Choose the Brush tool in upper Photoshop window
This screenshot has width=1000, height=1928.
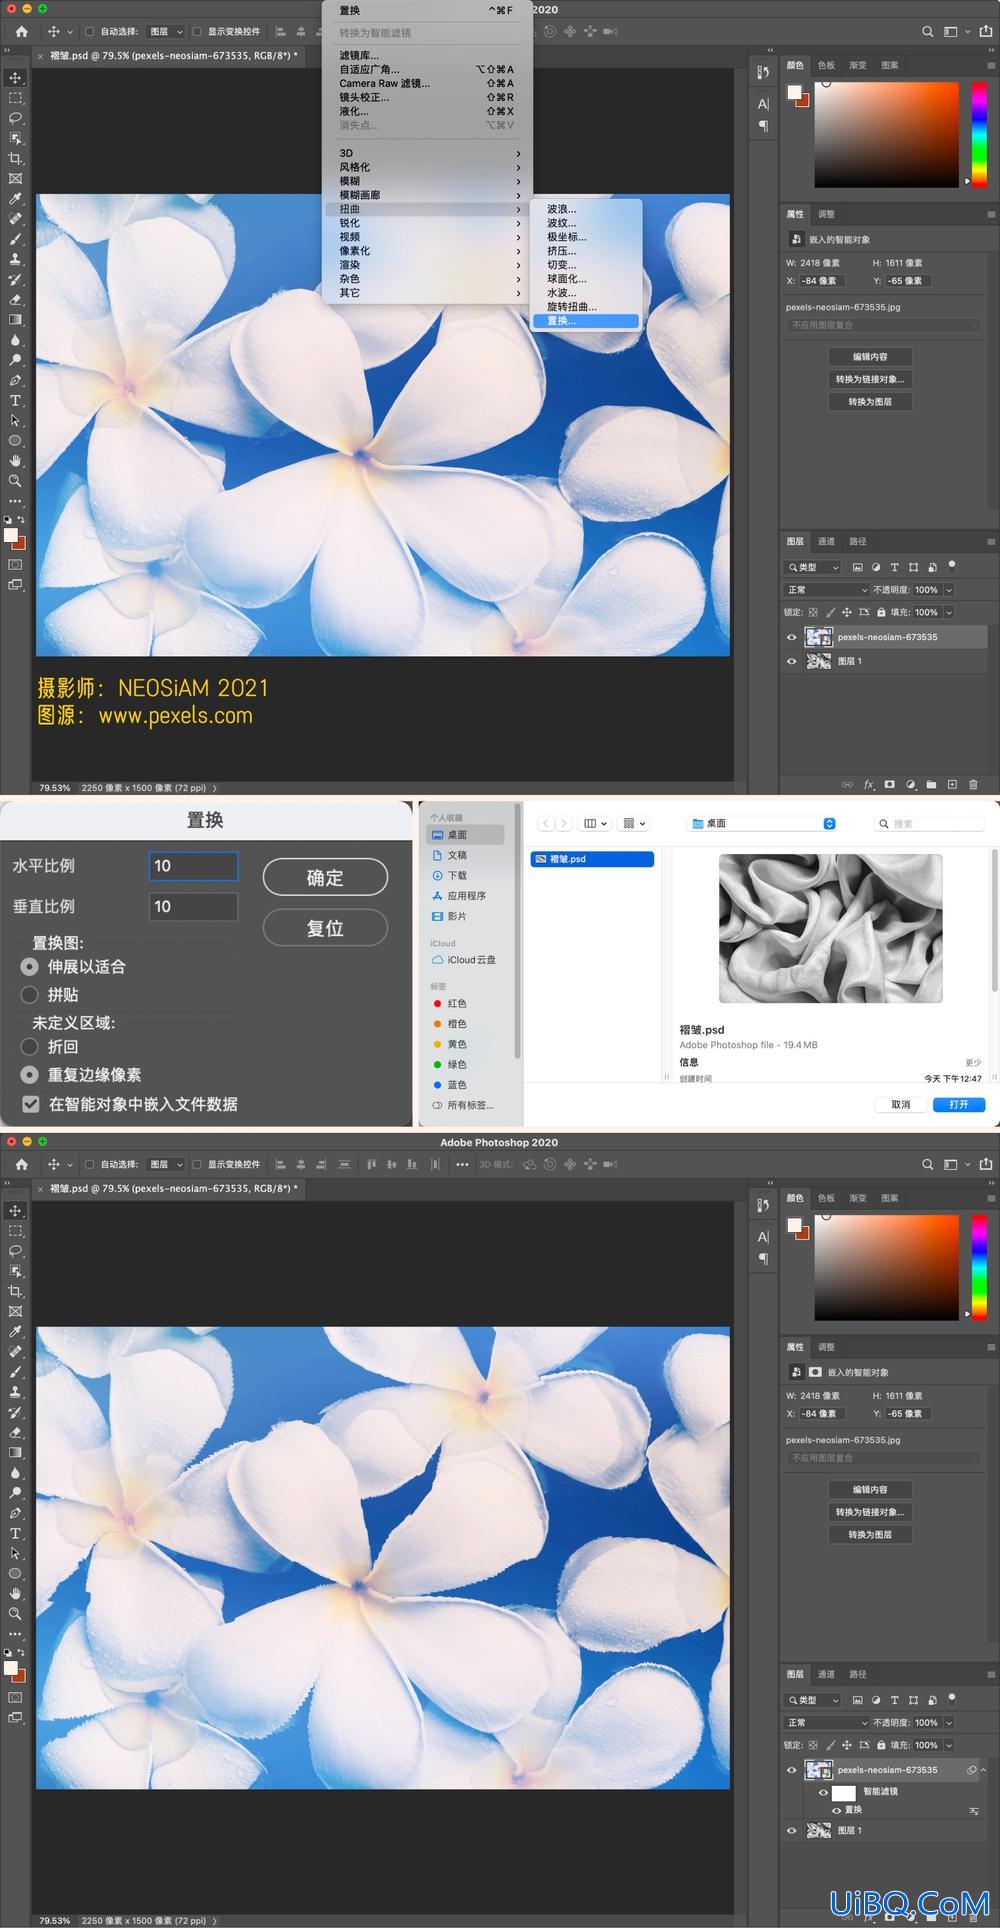click(15, 239)
